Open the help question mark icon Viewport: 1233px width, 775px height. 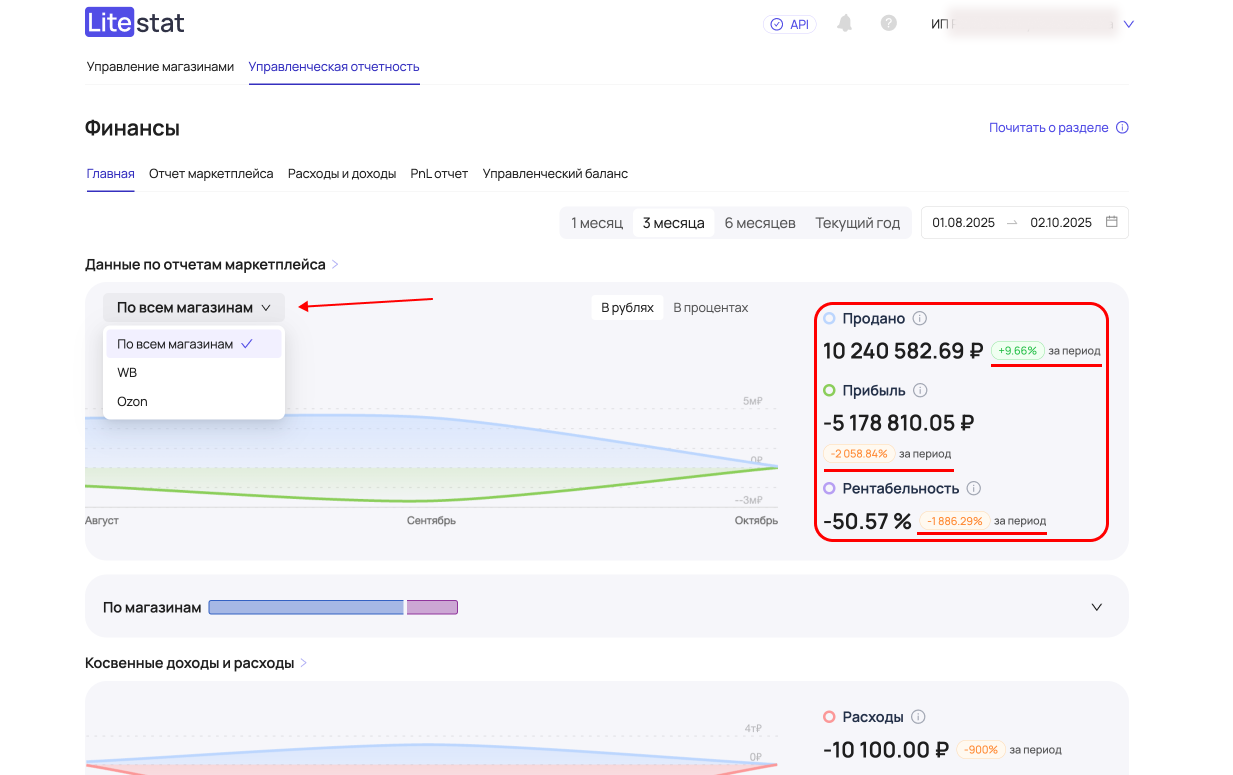click(888, 24)
